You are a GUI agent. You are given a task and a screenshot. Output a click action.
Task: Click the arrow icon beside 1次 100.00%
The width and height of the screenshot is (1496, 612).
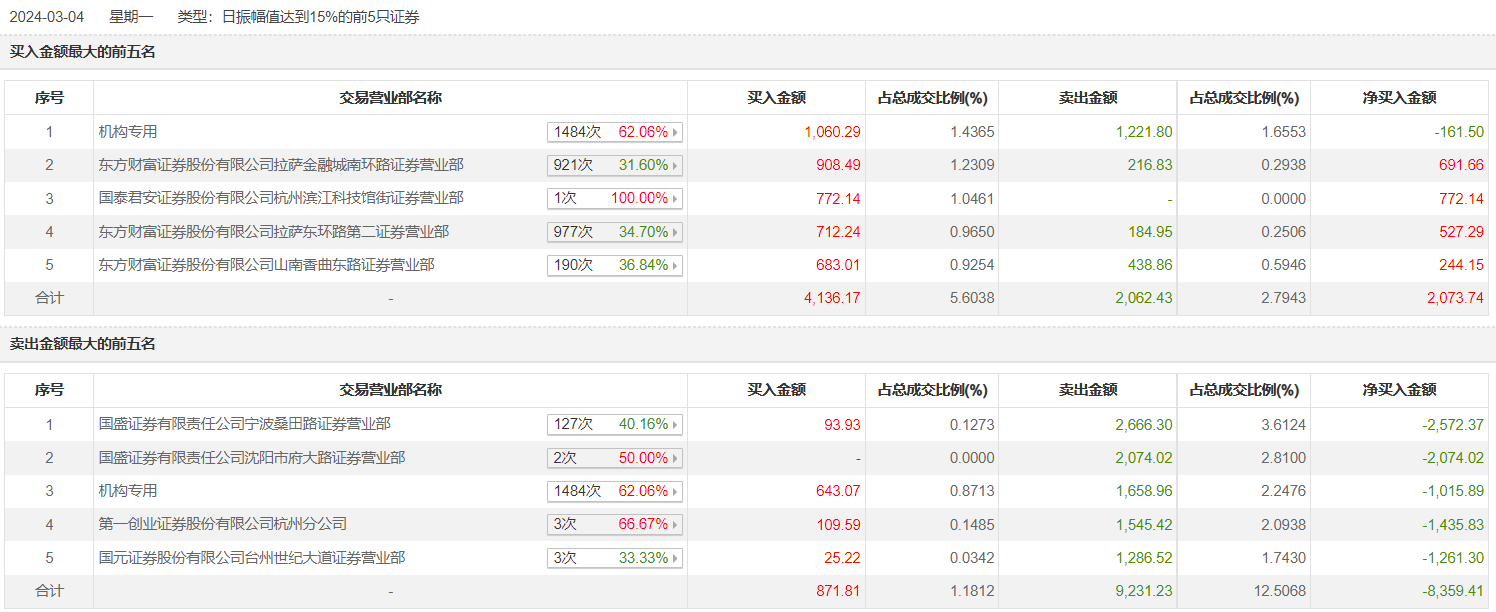(x=676, y=199)
